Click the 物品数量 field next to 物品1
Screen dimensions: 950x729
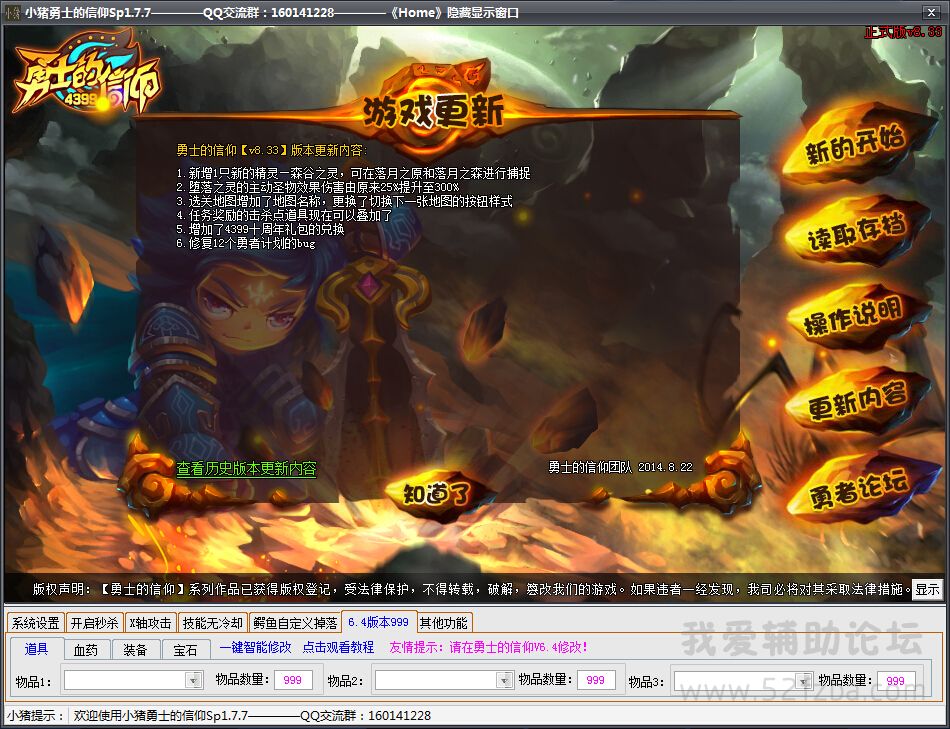click(293, 680)
